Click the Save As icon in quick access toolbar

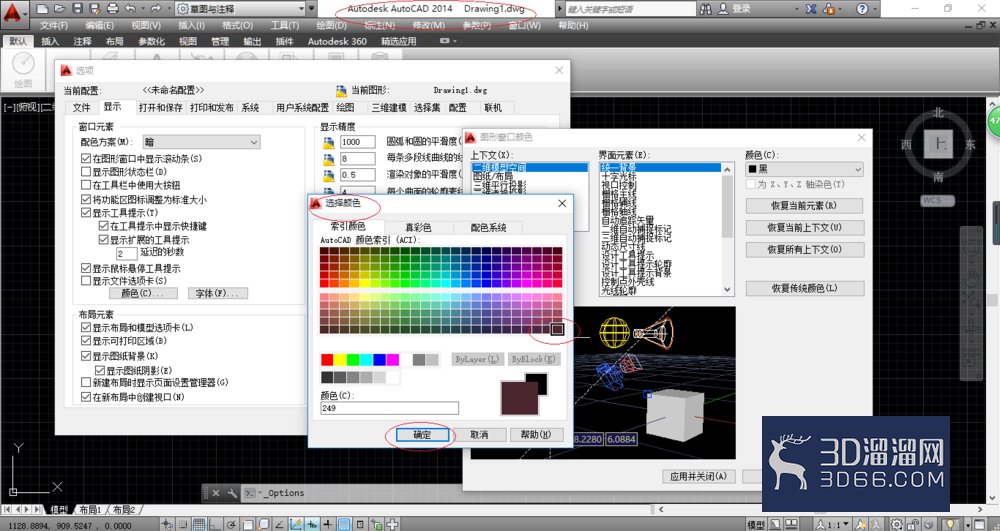point(94,9)
